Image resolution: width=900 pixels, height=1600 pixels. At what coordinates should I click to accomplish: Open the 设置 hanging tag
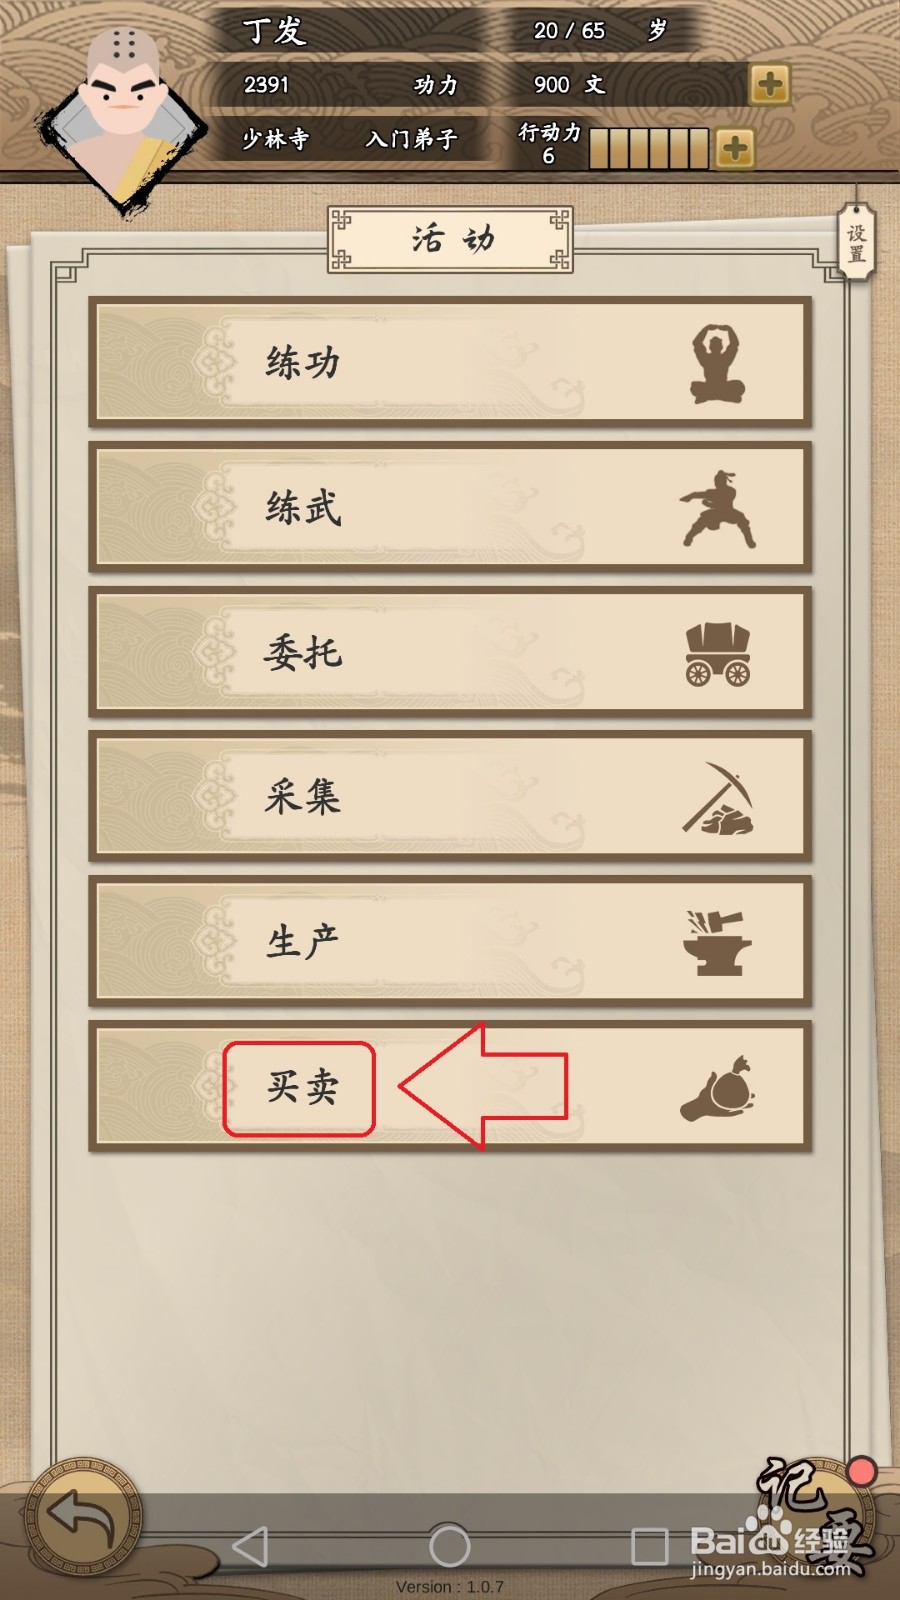[856, 242]
